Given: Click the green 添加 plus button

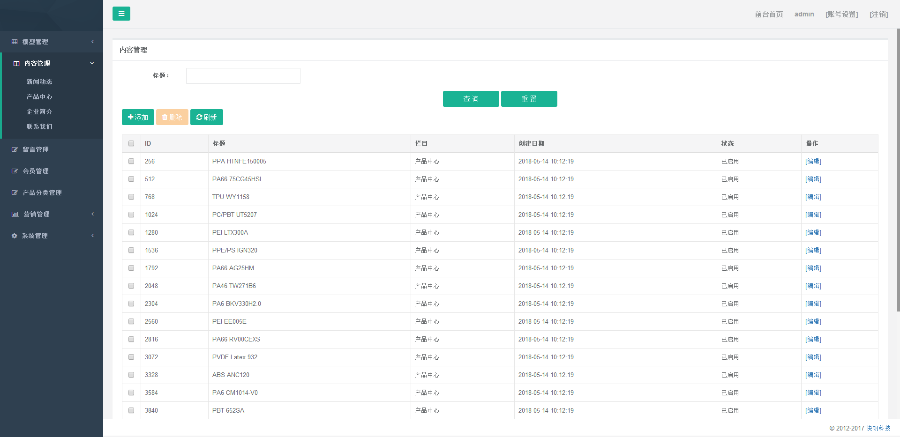Looking at the screenshot, I should click(137, 117).
